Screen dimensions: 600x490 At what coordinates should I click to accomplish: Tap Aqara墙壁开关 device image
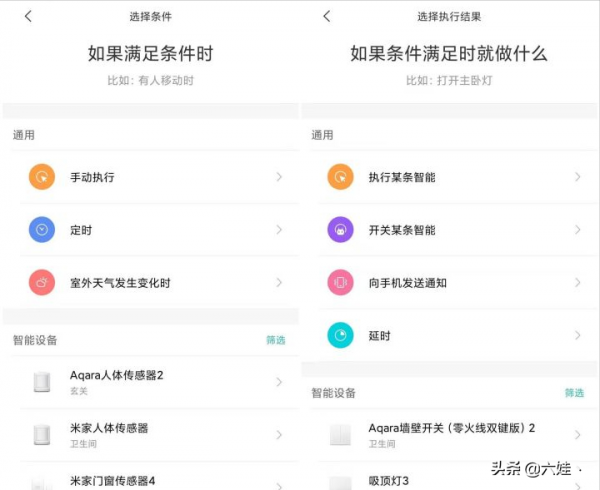[340, 435]
